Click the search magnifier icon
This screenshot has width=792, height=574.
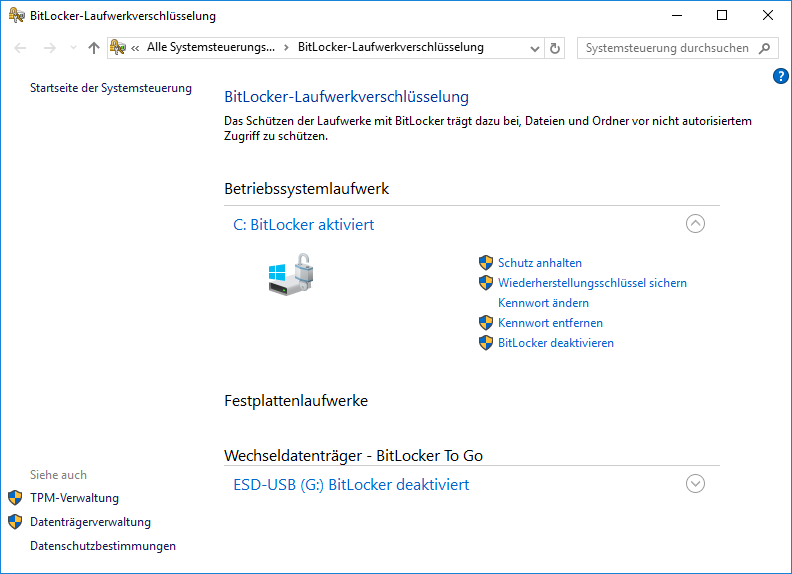click(x=765, y=48)
